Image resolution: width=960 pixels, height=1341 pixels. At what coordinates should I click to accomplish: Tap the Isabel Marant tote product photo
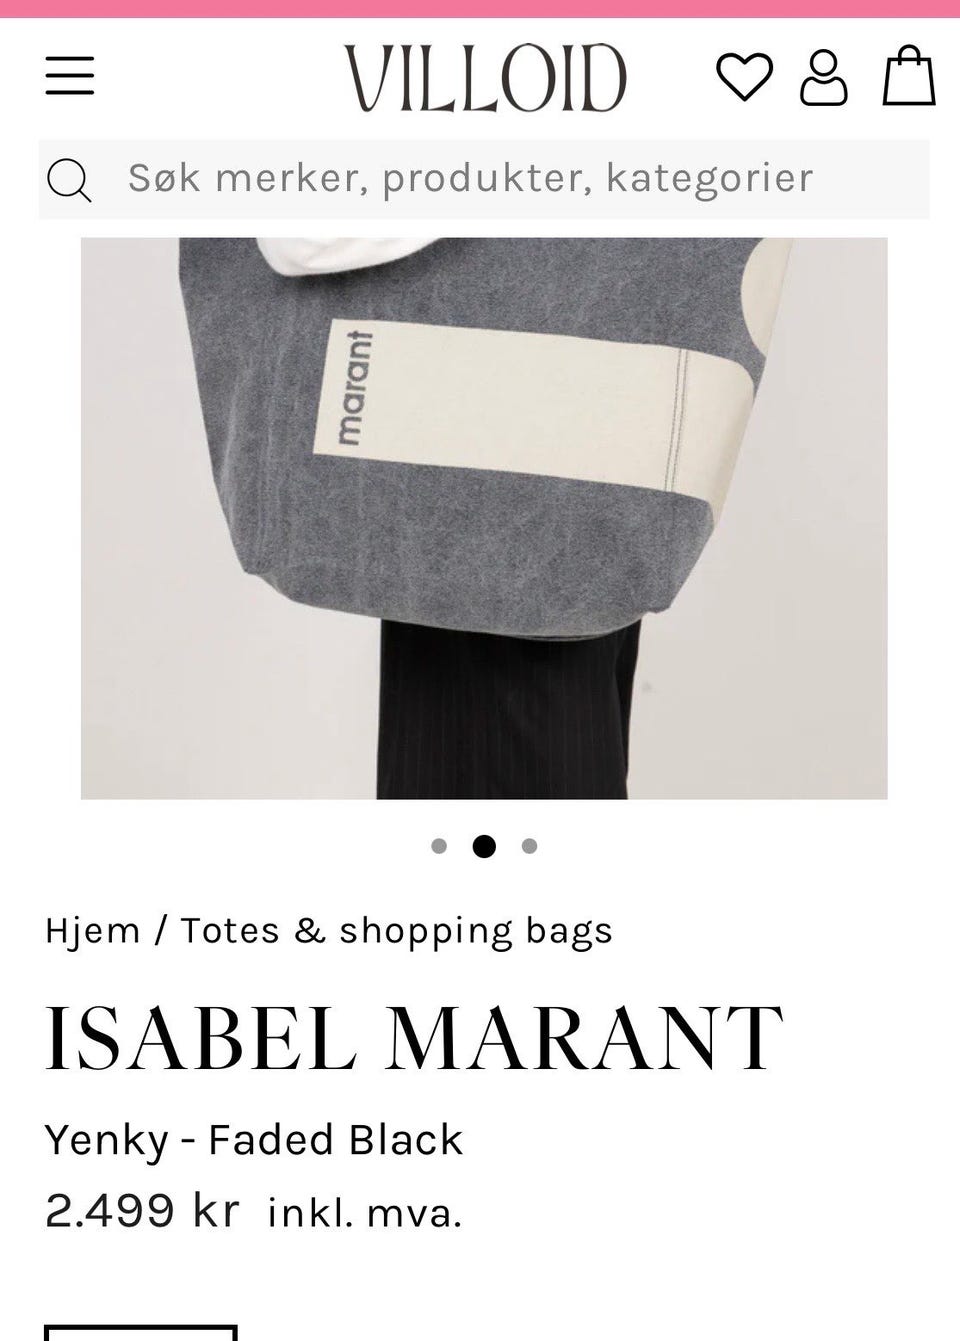coord(484,518)
